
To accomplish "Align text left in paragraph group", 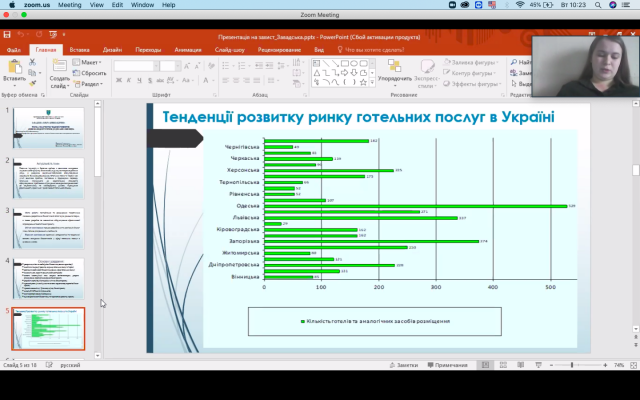I will pyautogui.click(x=226, y=80).
